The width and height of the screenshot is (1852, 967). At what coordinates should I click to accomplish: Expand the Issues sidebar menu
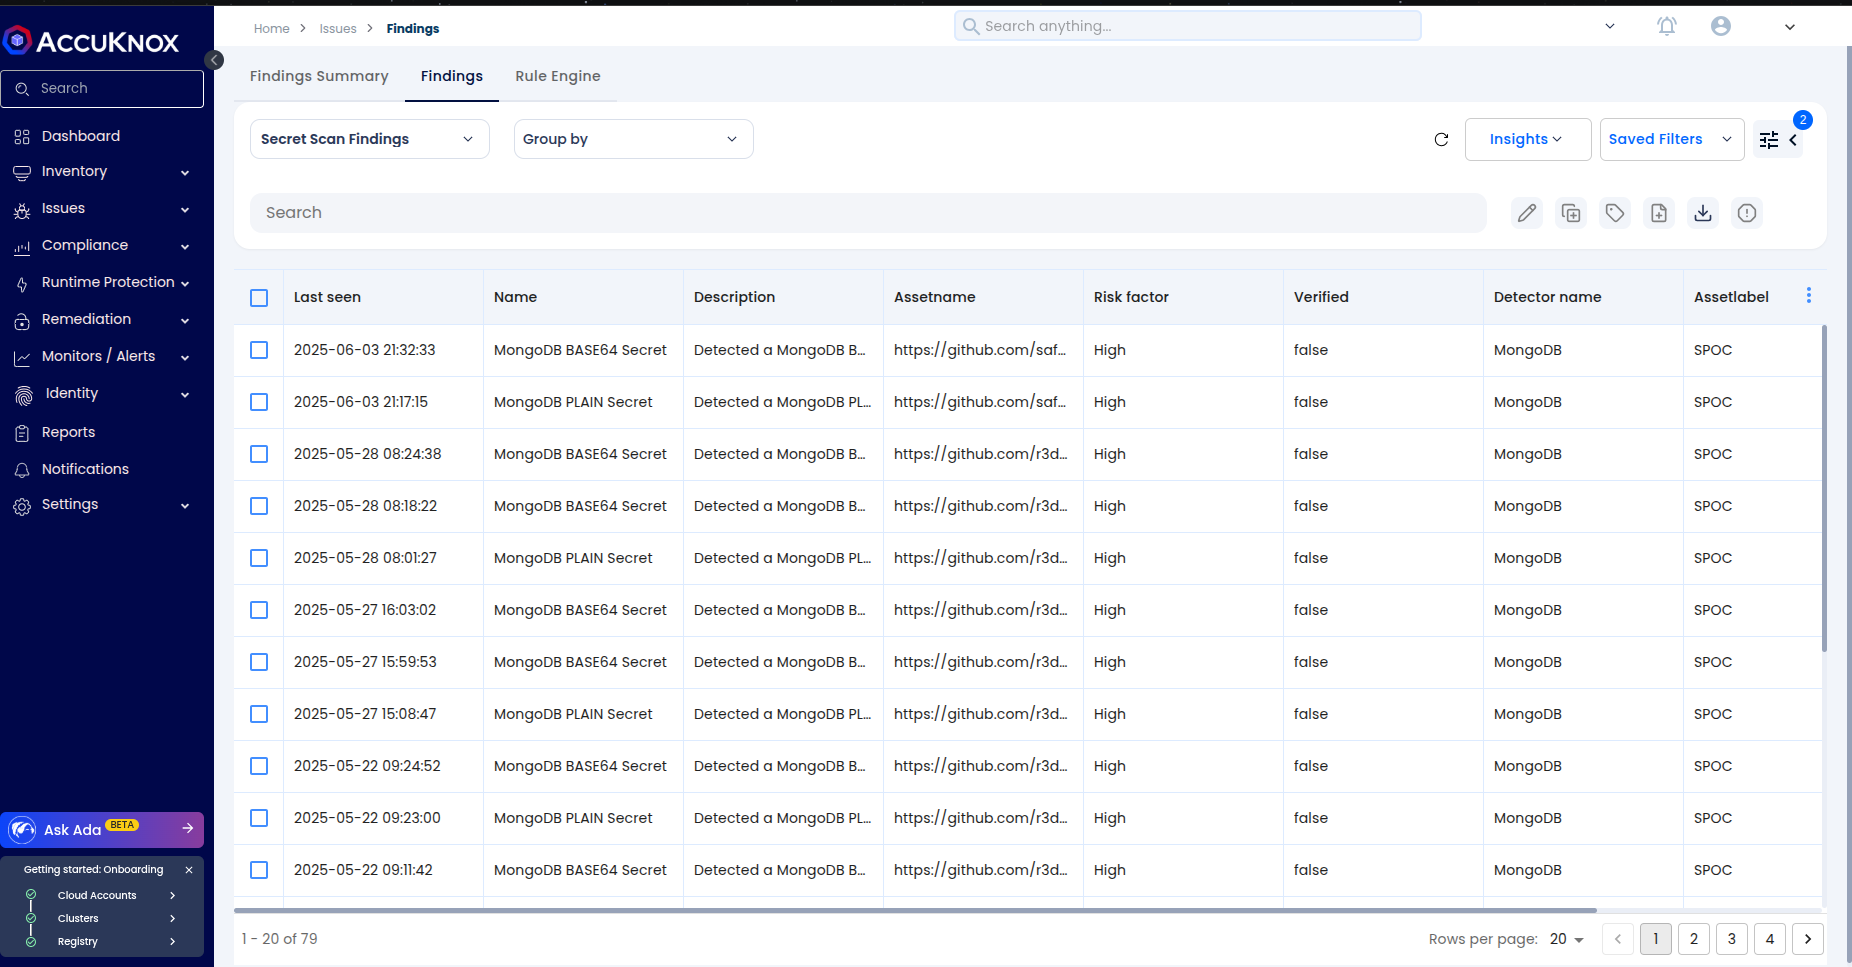tap(102, 209)
